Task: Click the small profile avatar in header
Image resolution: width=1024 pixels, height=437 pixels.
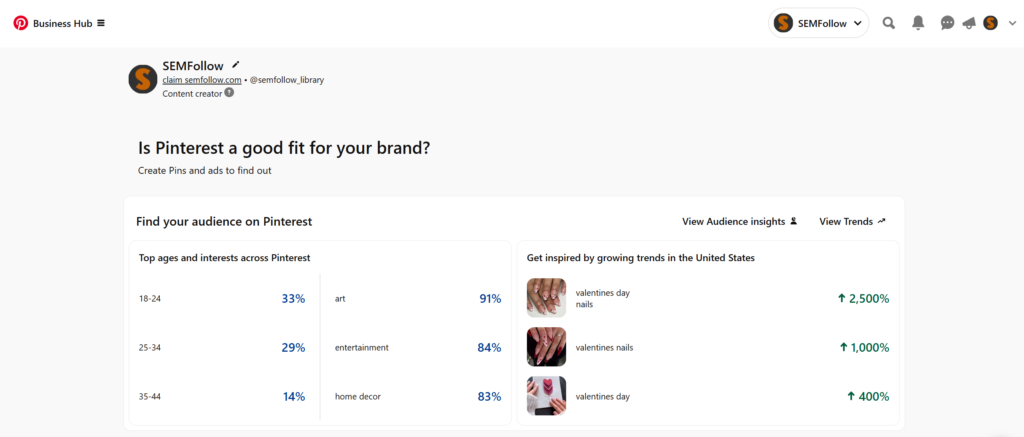Action: [990, 23]
